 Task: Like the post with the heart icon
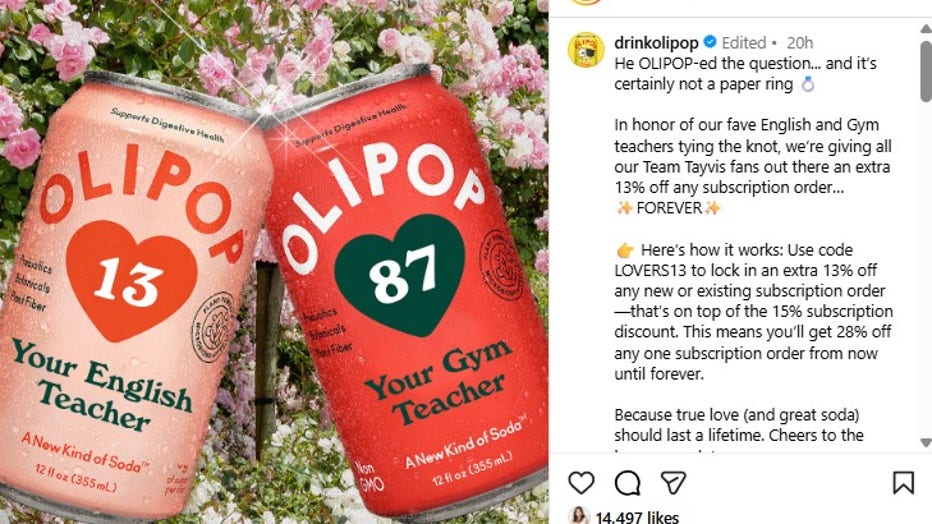tap(581, 482)
